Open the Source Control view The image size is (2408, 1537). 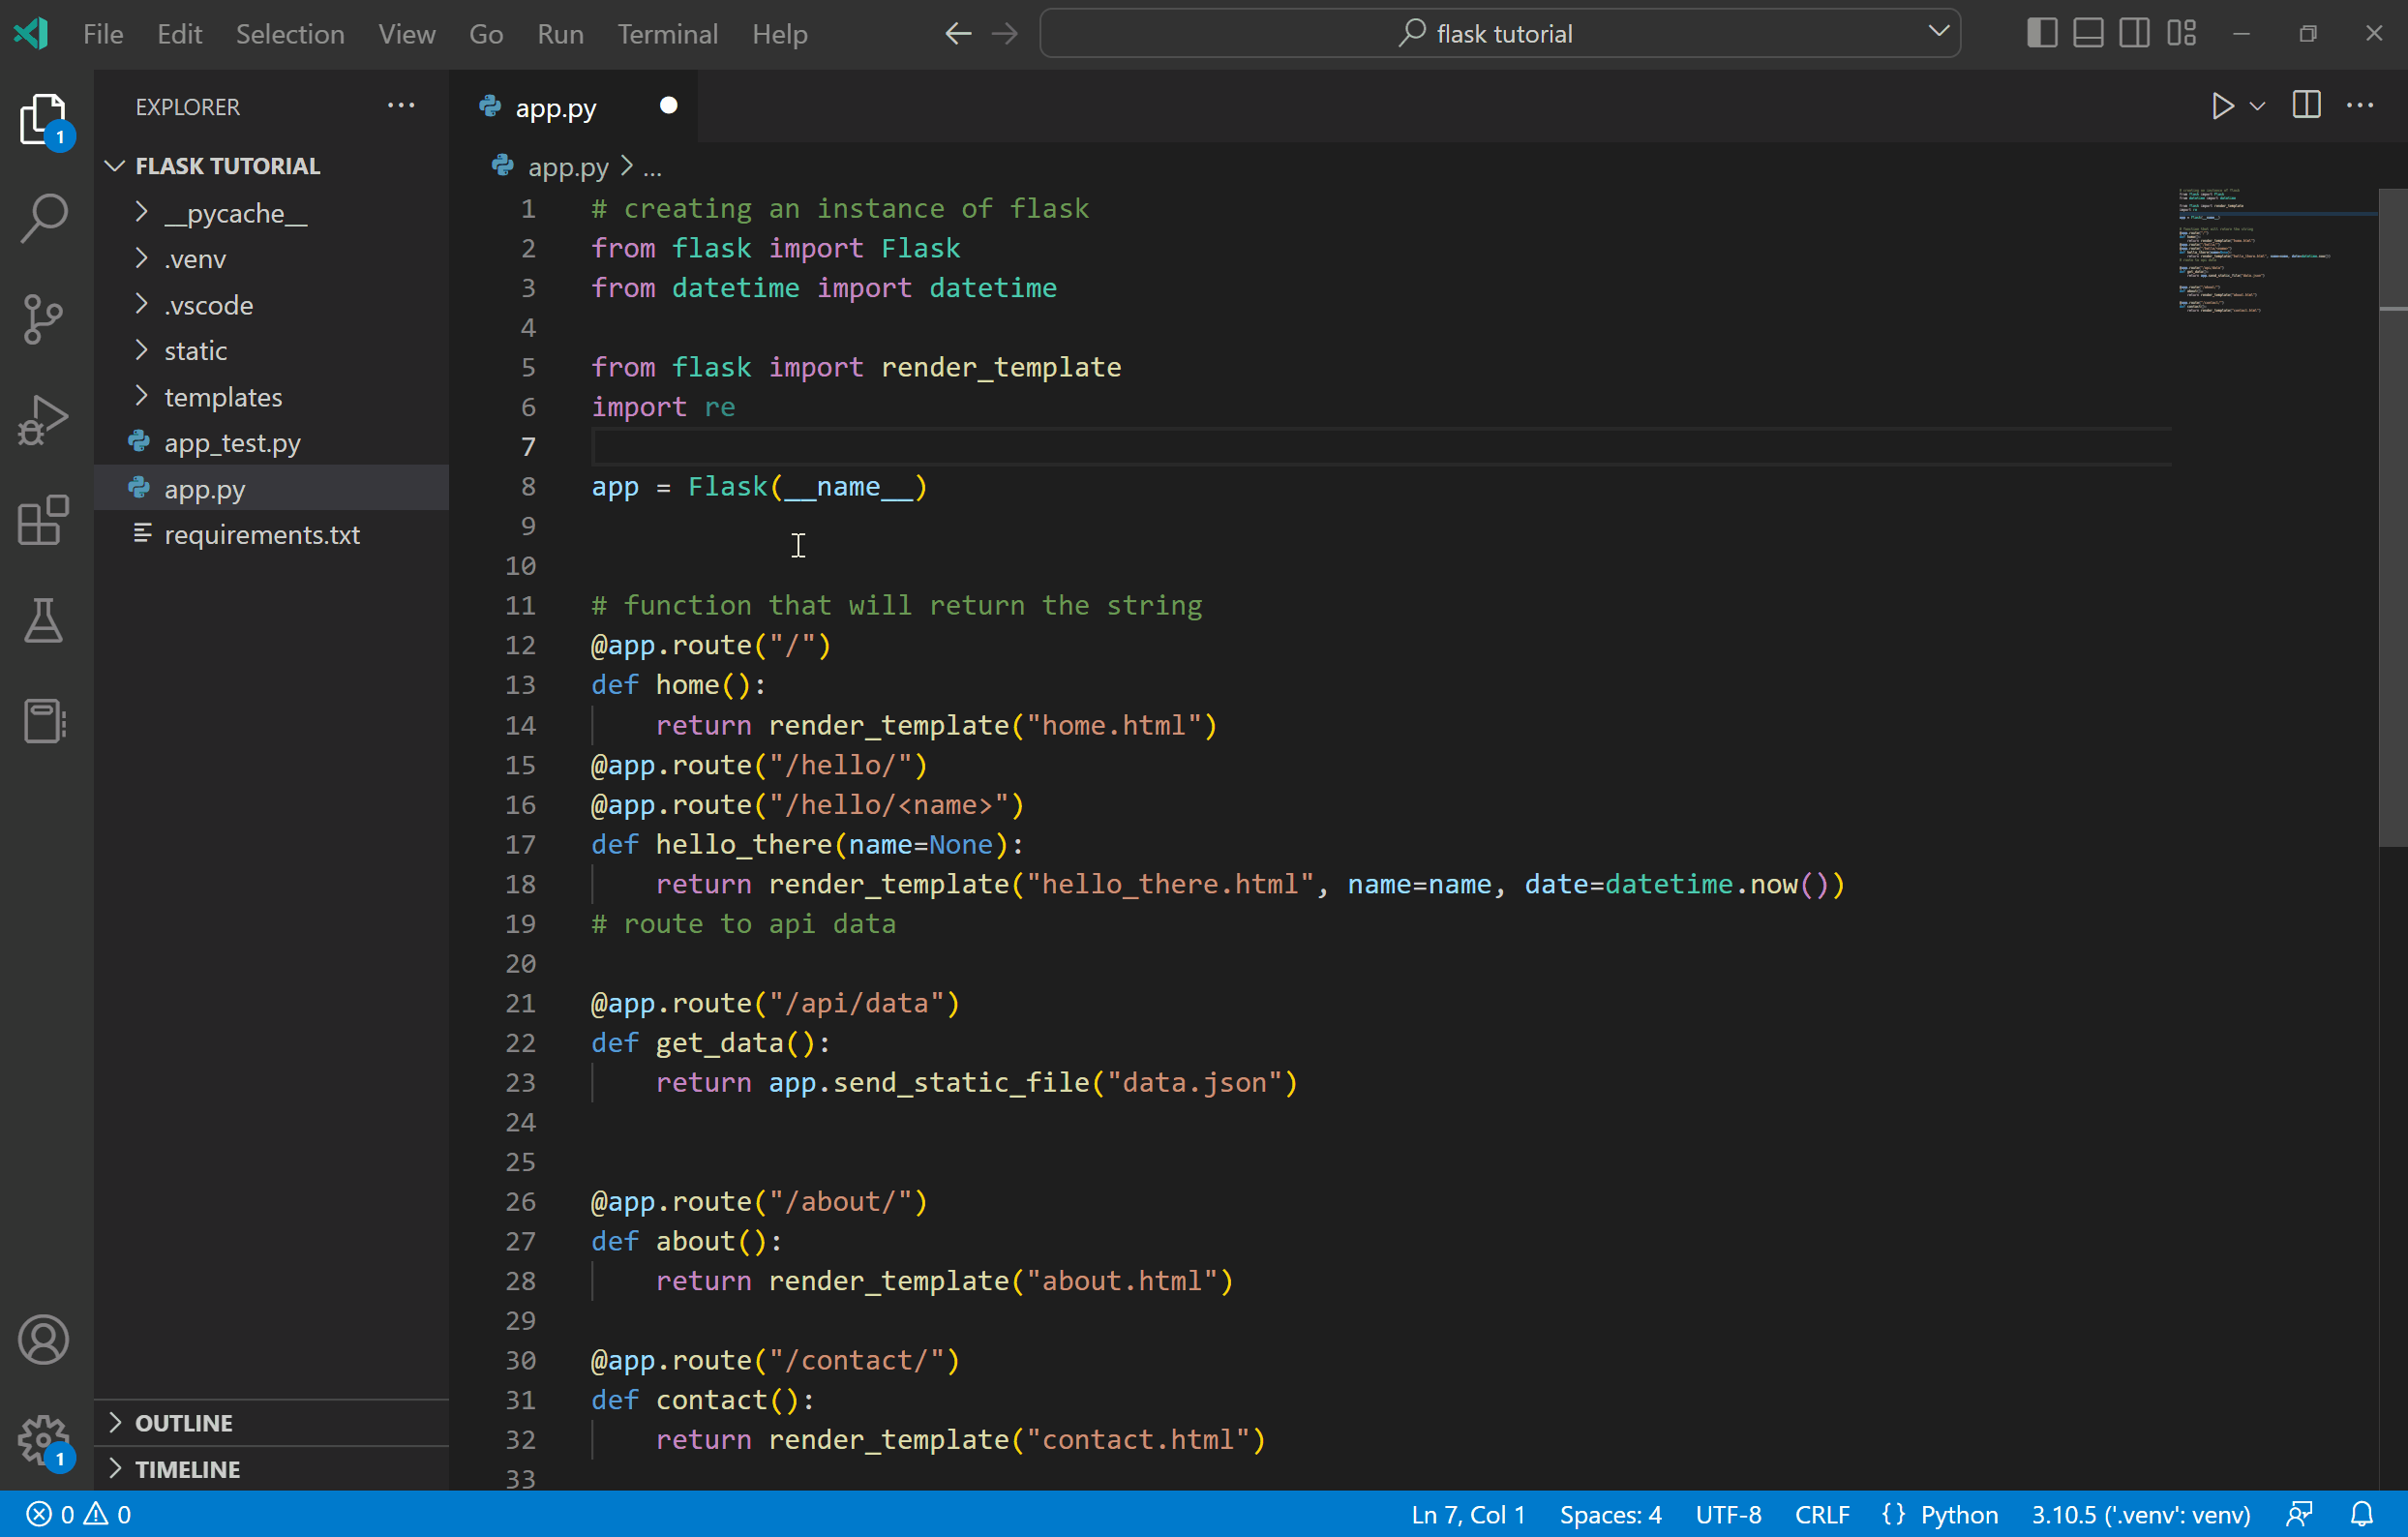tap(44, 318)
